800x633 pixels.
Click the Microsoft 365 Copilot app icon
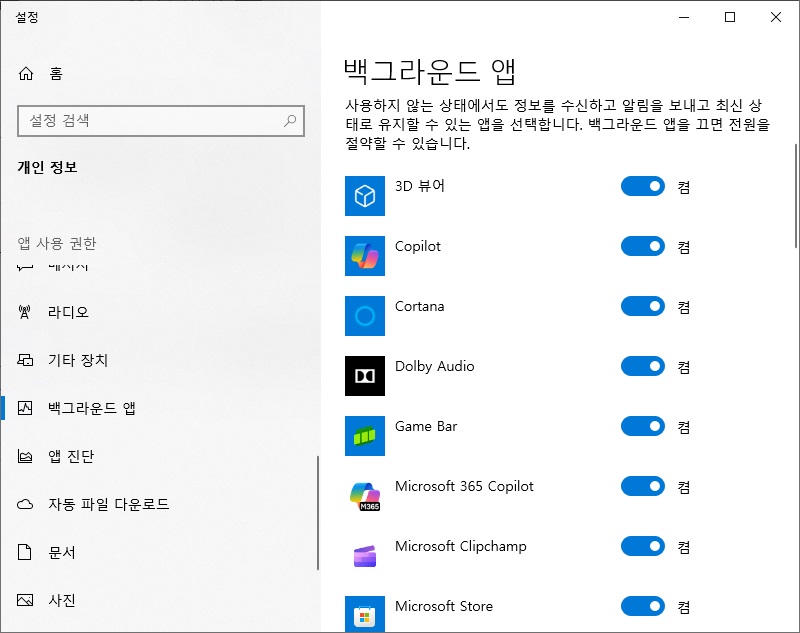365,496
